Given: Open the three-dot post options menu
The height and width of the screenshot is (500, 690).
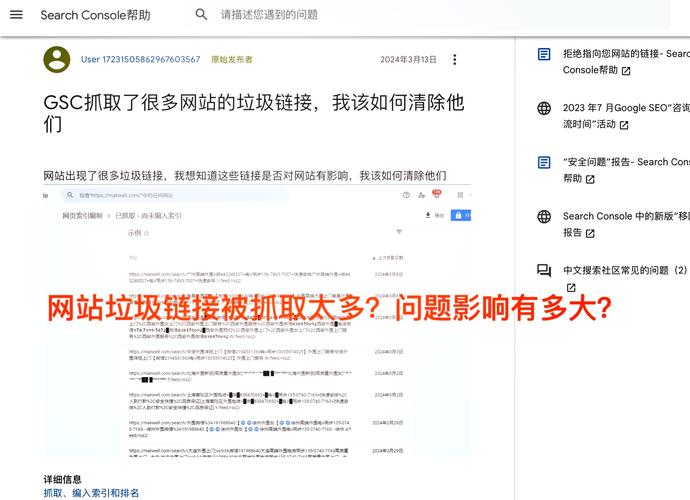Looking at the screenshot, I should [x=455, y=59].
